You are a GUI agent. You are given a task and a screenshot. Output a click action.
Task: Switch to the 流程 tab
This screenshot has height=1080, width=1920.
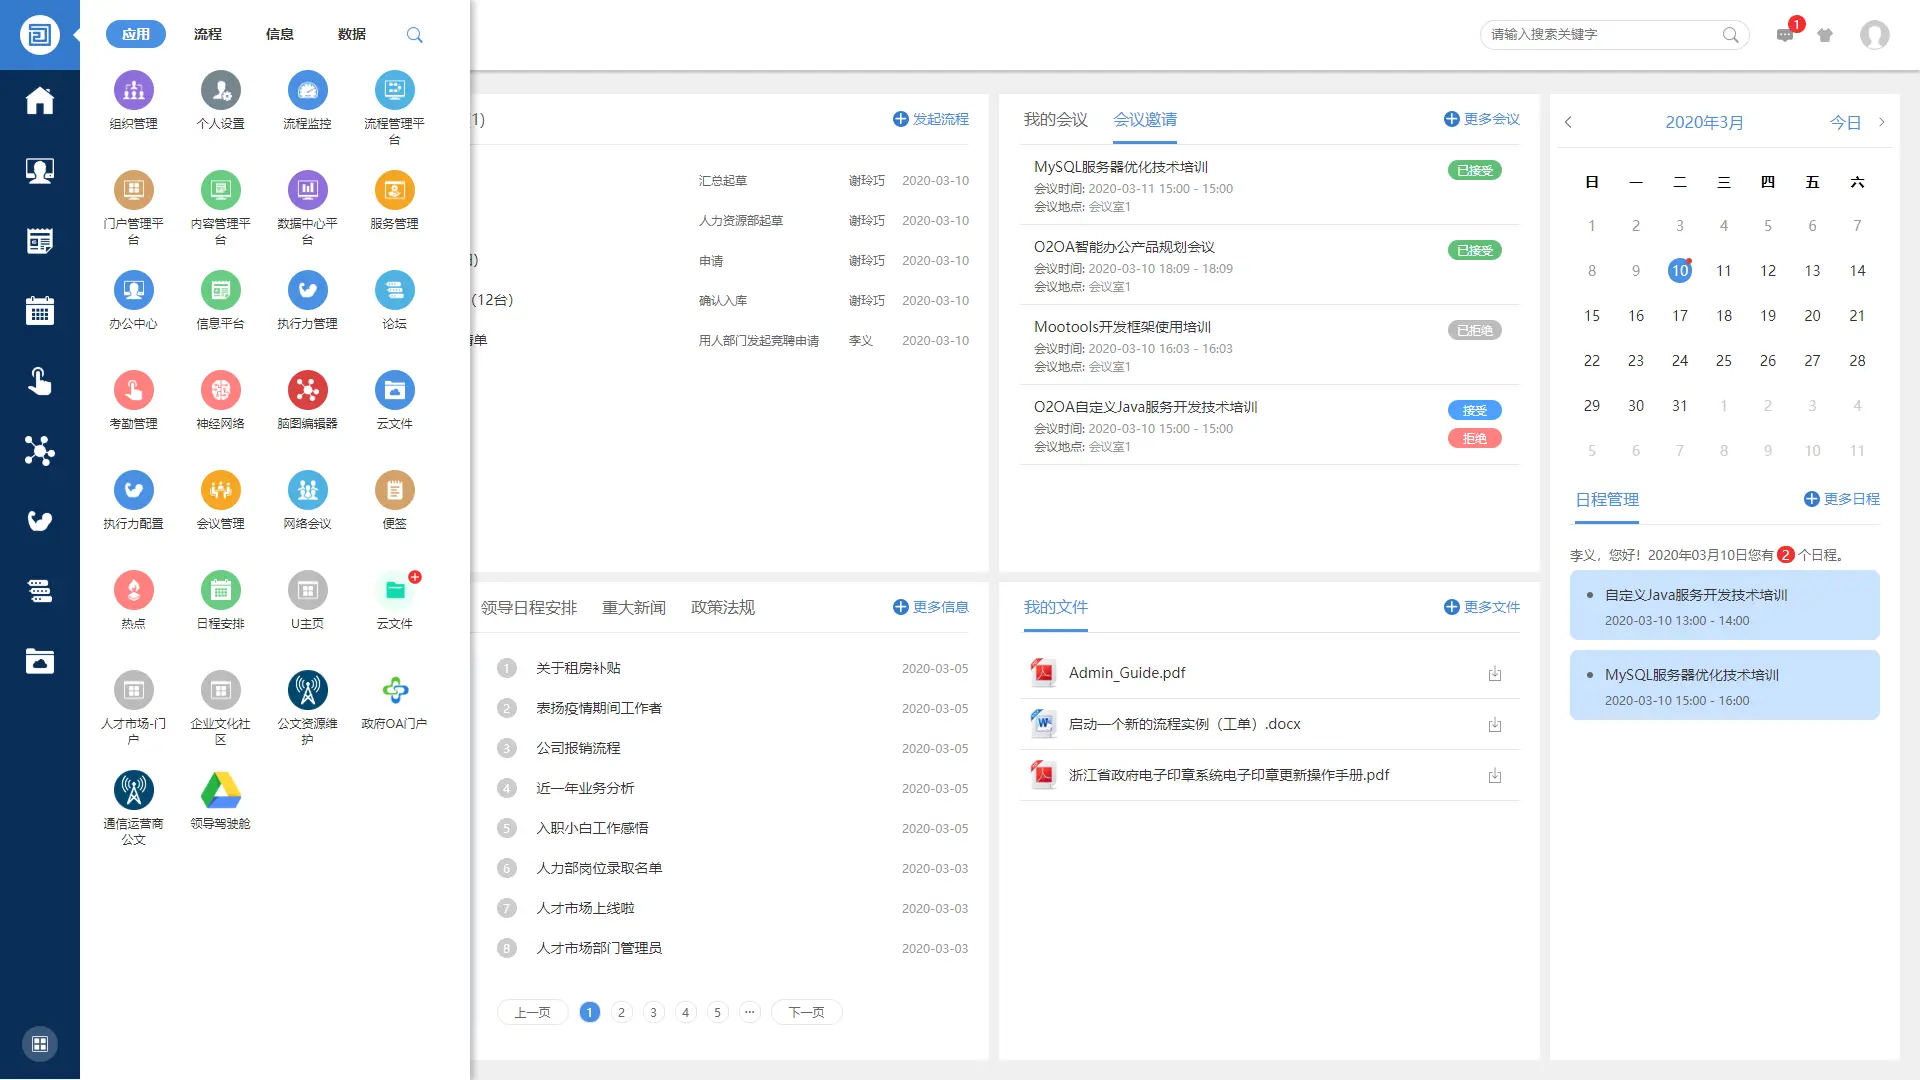click(207, 34)
